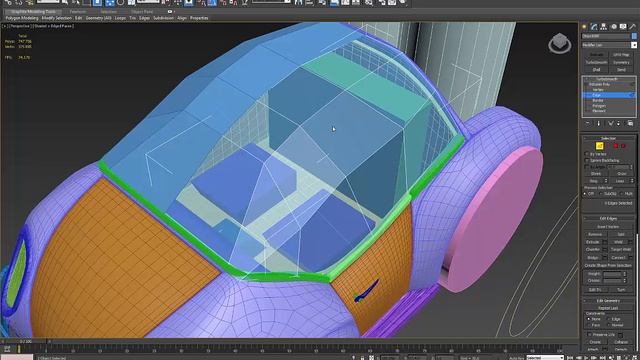Select Preview Selection Multi radio button

pyautogui.click(x=622, y=193)
